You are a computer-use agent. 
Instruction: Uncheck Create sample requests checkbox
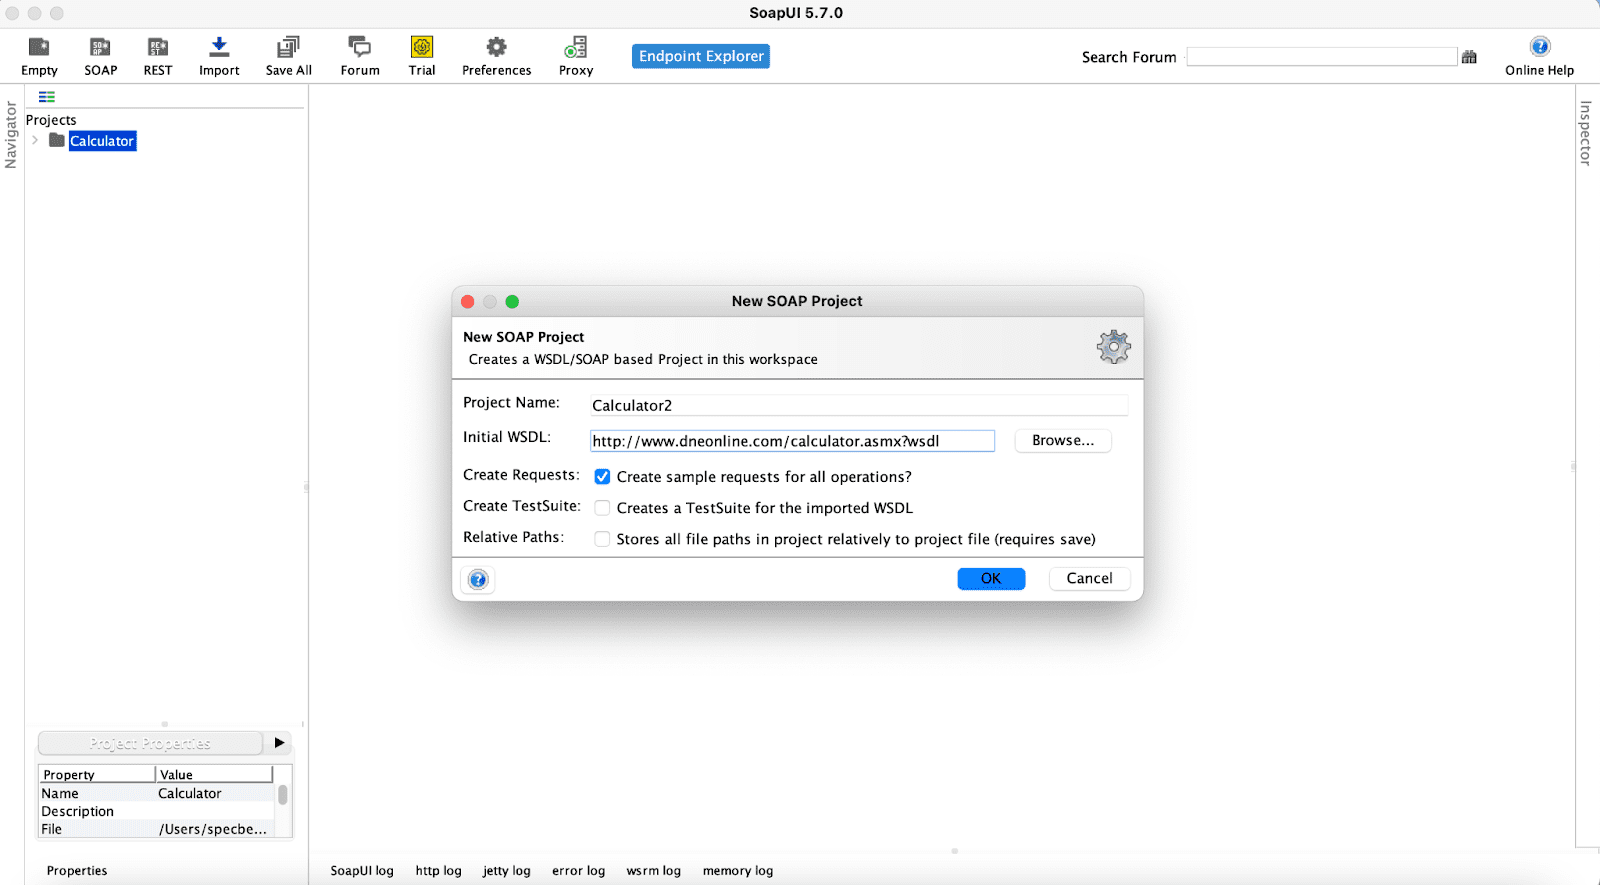(602, 477)
